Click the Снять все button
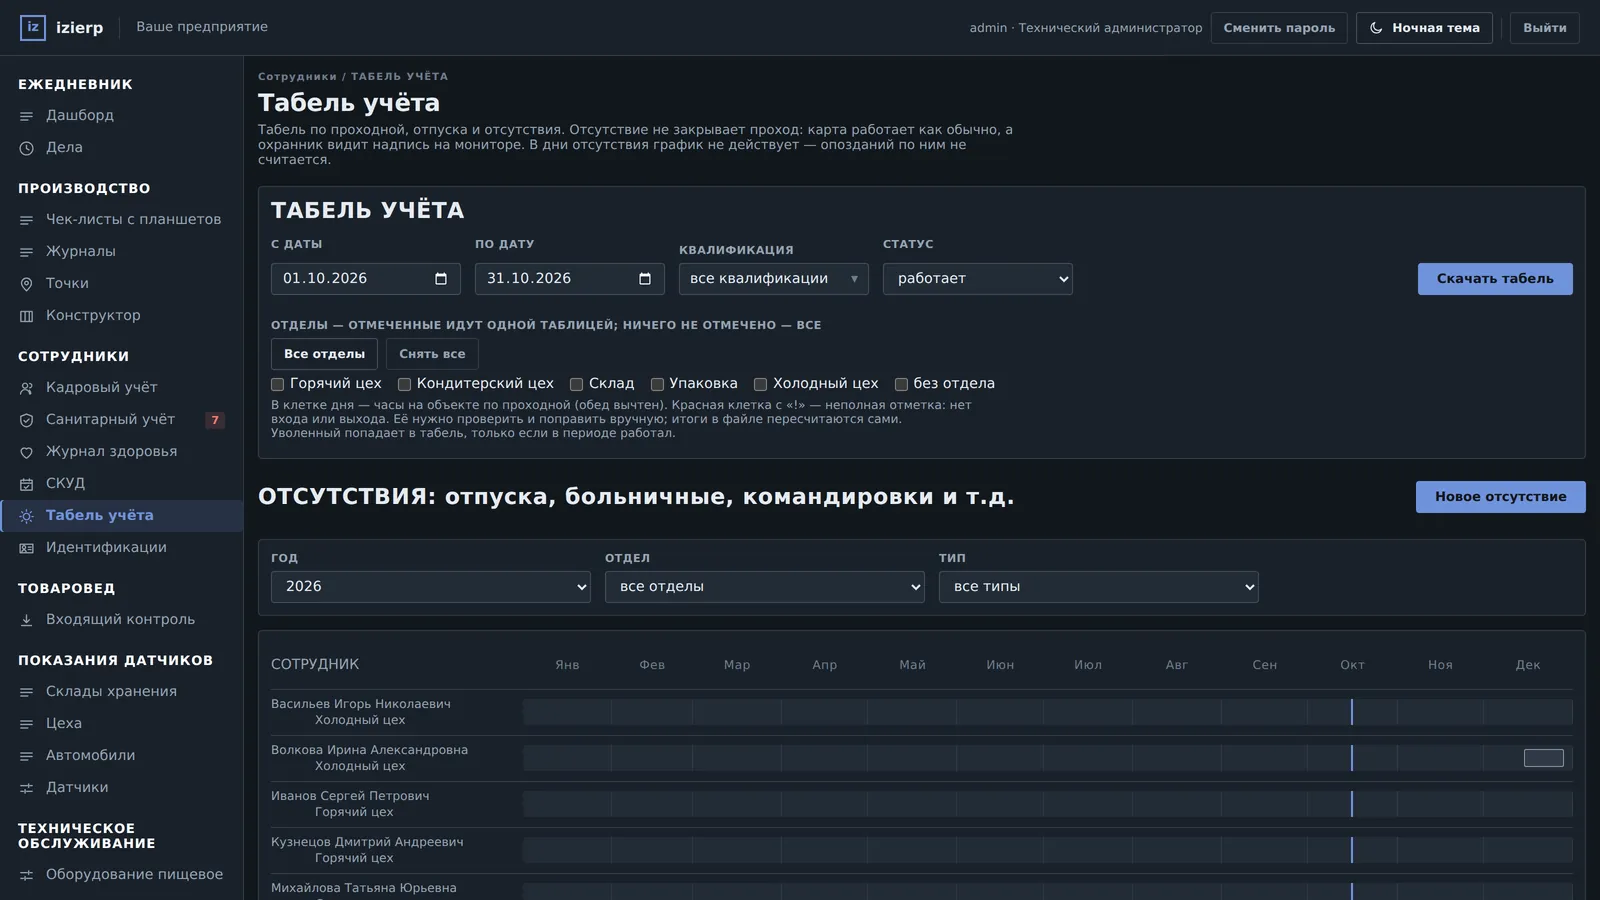 [x=432, y=354]
